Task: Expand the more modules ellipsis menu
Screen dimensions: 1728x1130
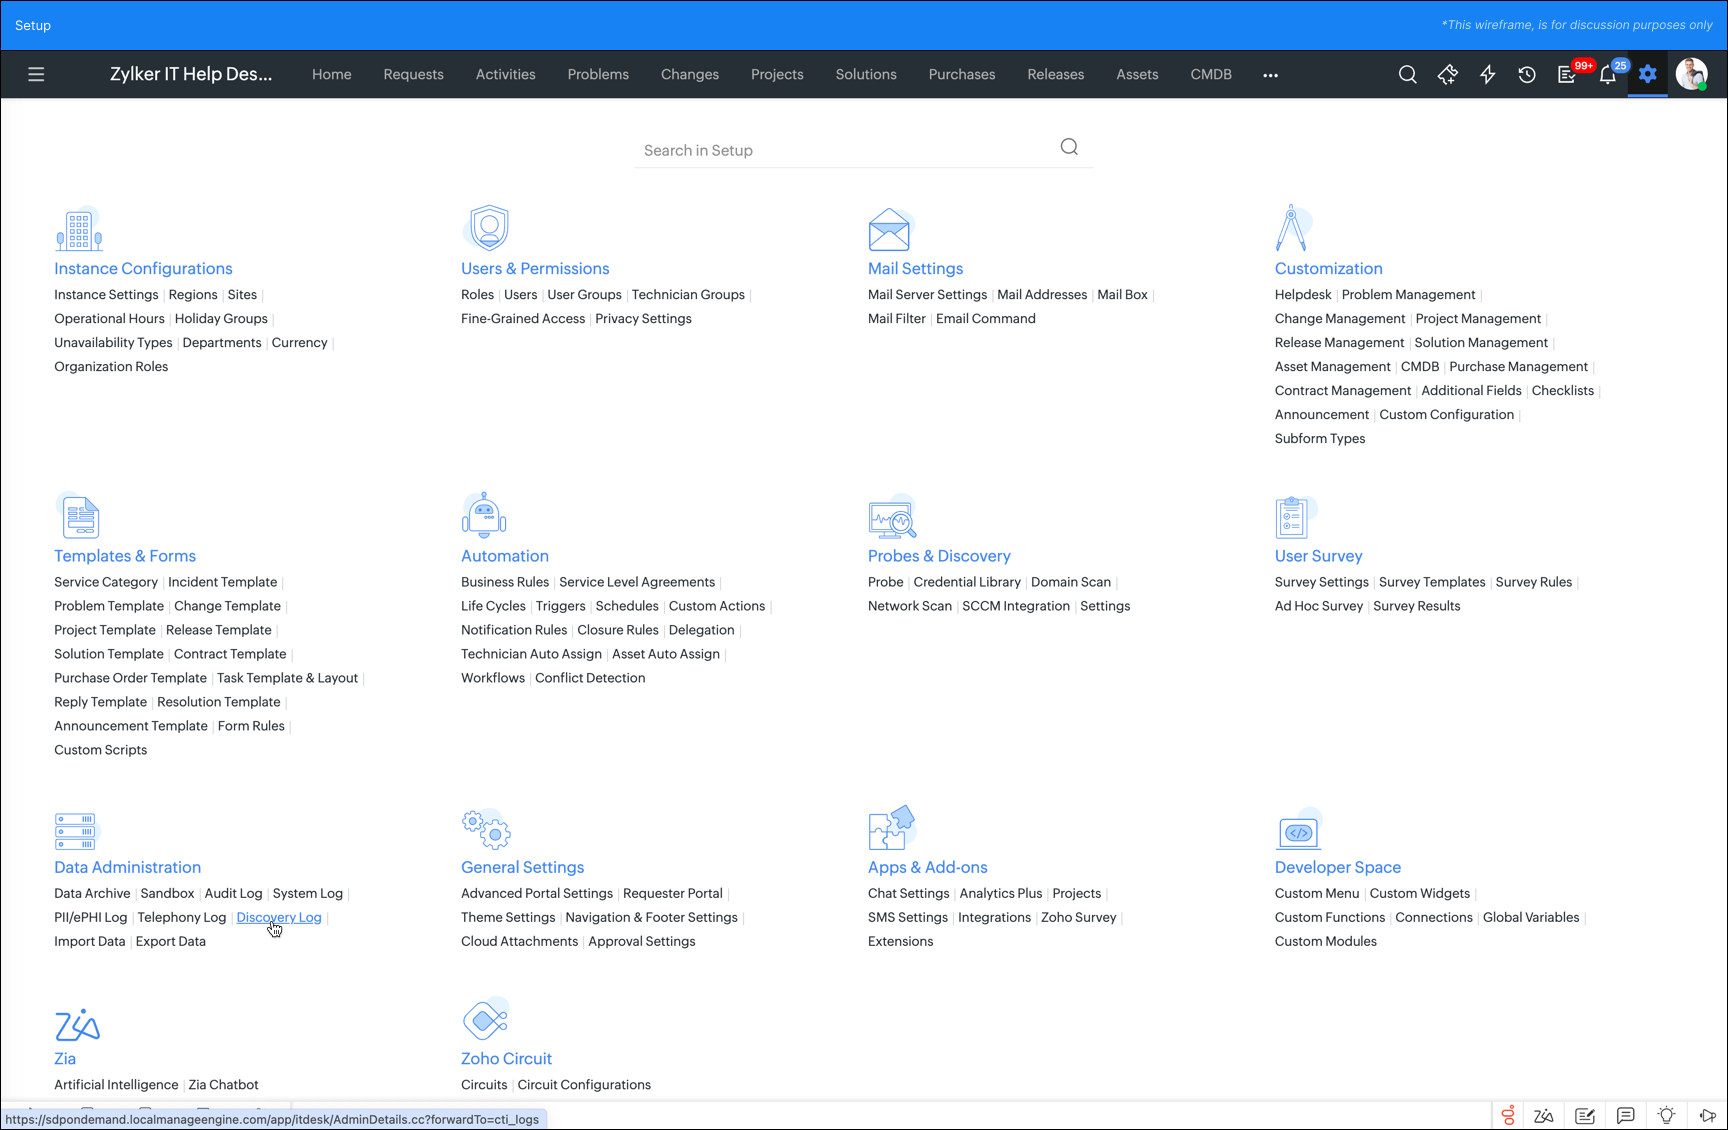Action: click(1270, 75)
